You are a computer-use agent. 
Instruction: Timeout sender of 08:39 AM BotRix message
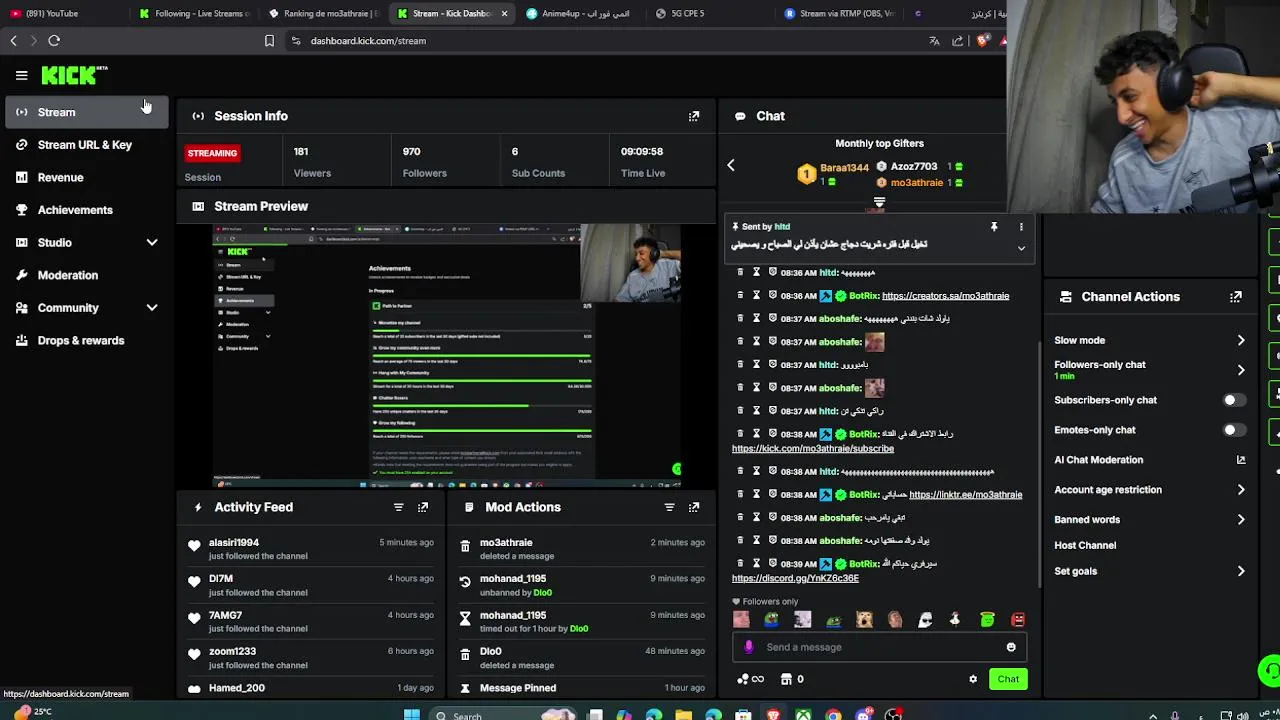pyautogui.click(x=756, y=564)
